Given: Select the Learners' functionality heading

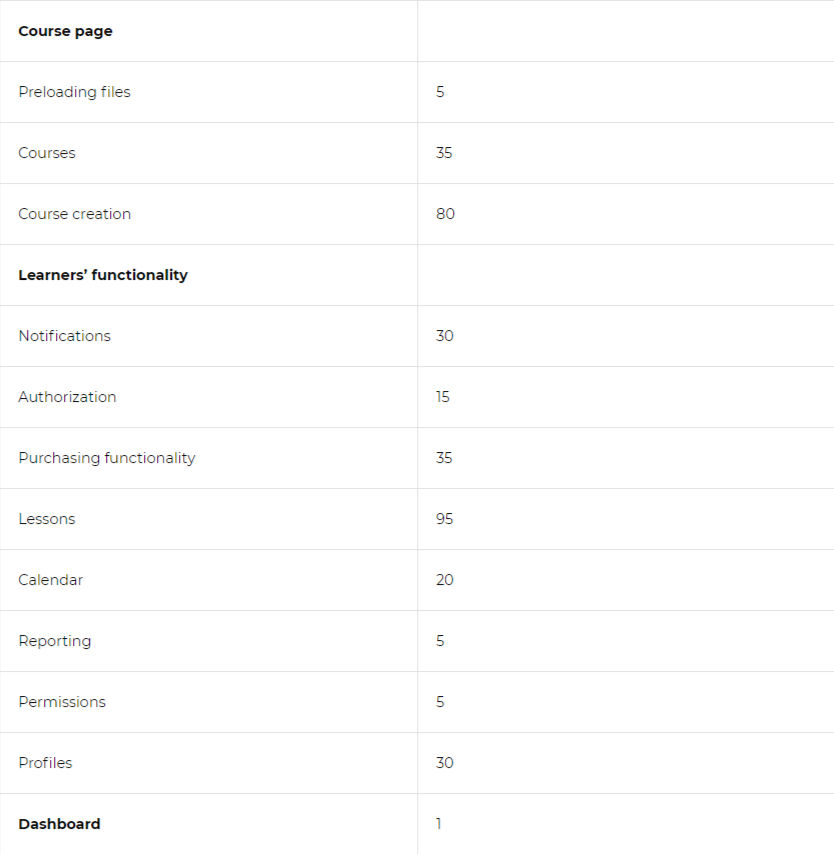Looking at the screenshot, I should coord(103,275).
